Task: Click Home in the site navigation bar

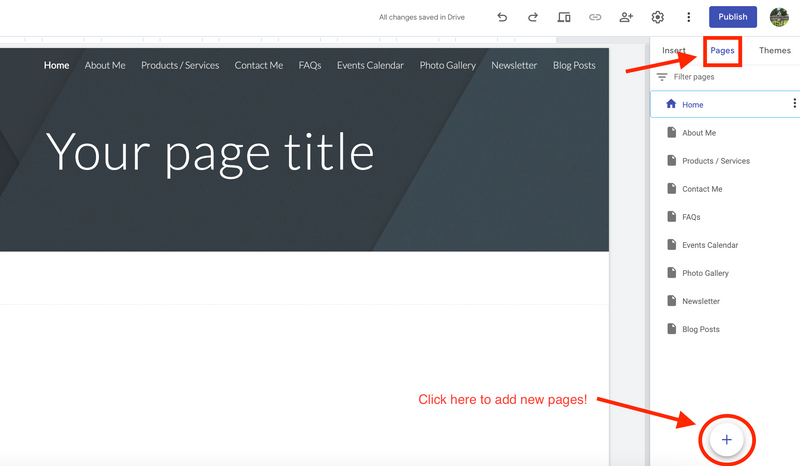Action: coord(56,65)
